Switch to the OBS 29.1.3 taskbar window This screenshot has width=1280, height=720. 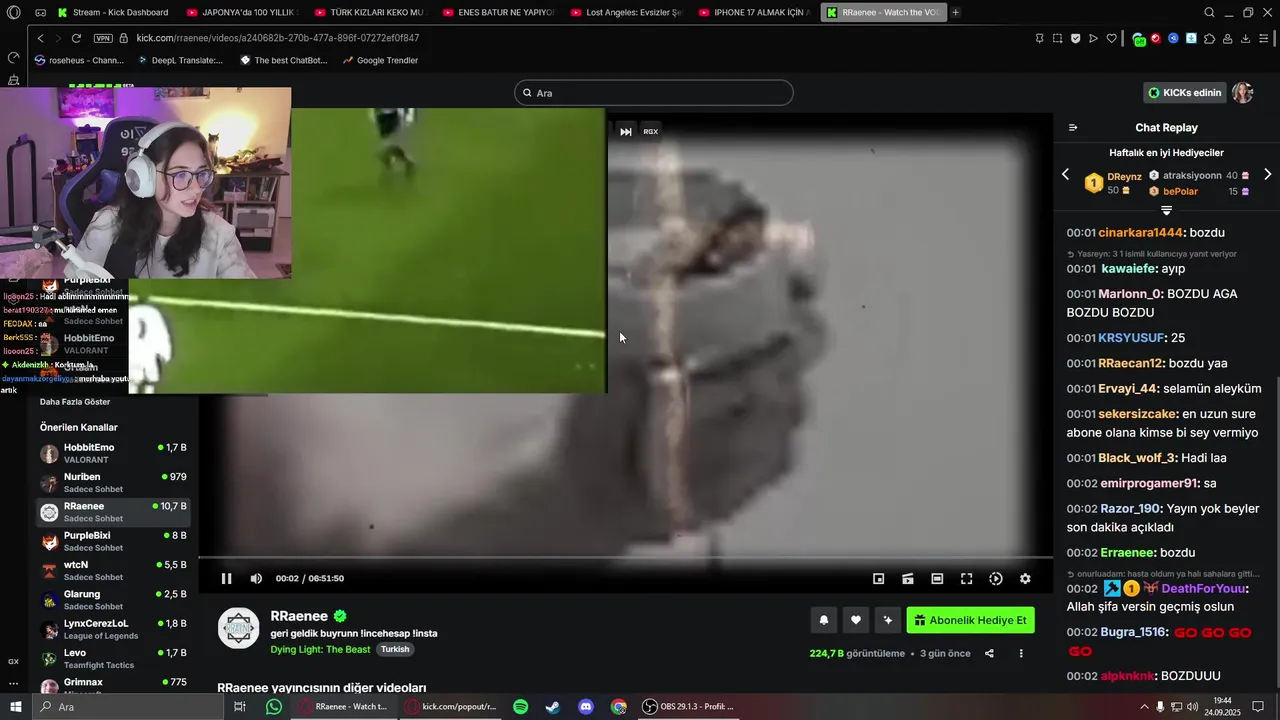pos(689,706)
